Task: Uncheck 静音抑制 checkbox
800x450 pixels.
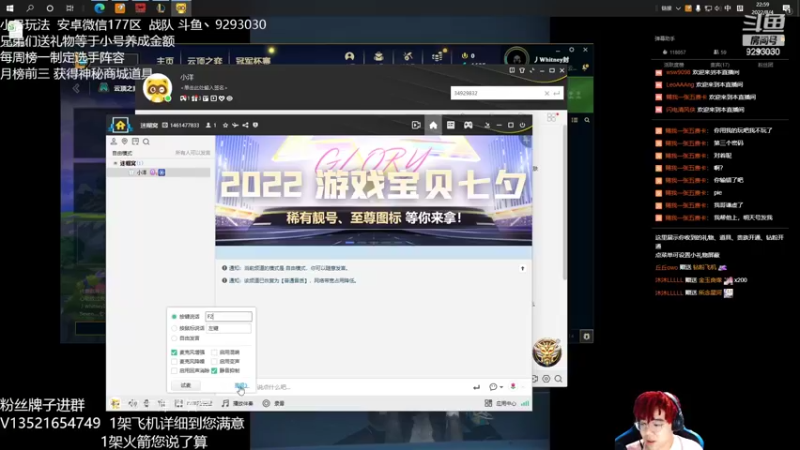Action: click(214, 371)
